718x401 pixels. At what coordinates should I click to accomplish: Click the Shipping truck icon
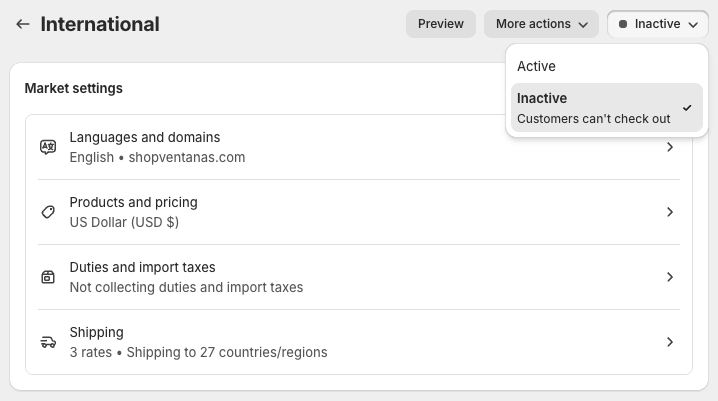tap(48, 342)
